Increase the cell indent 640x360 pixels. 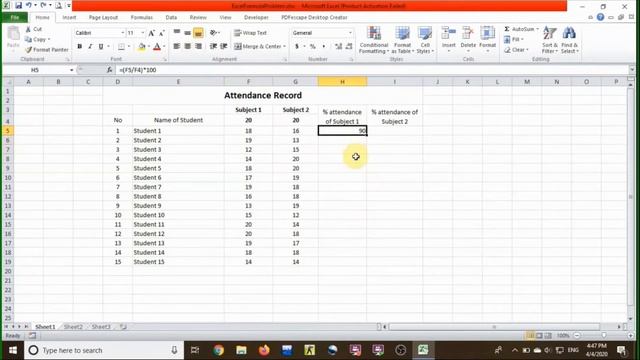click(x=224, y=47)
